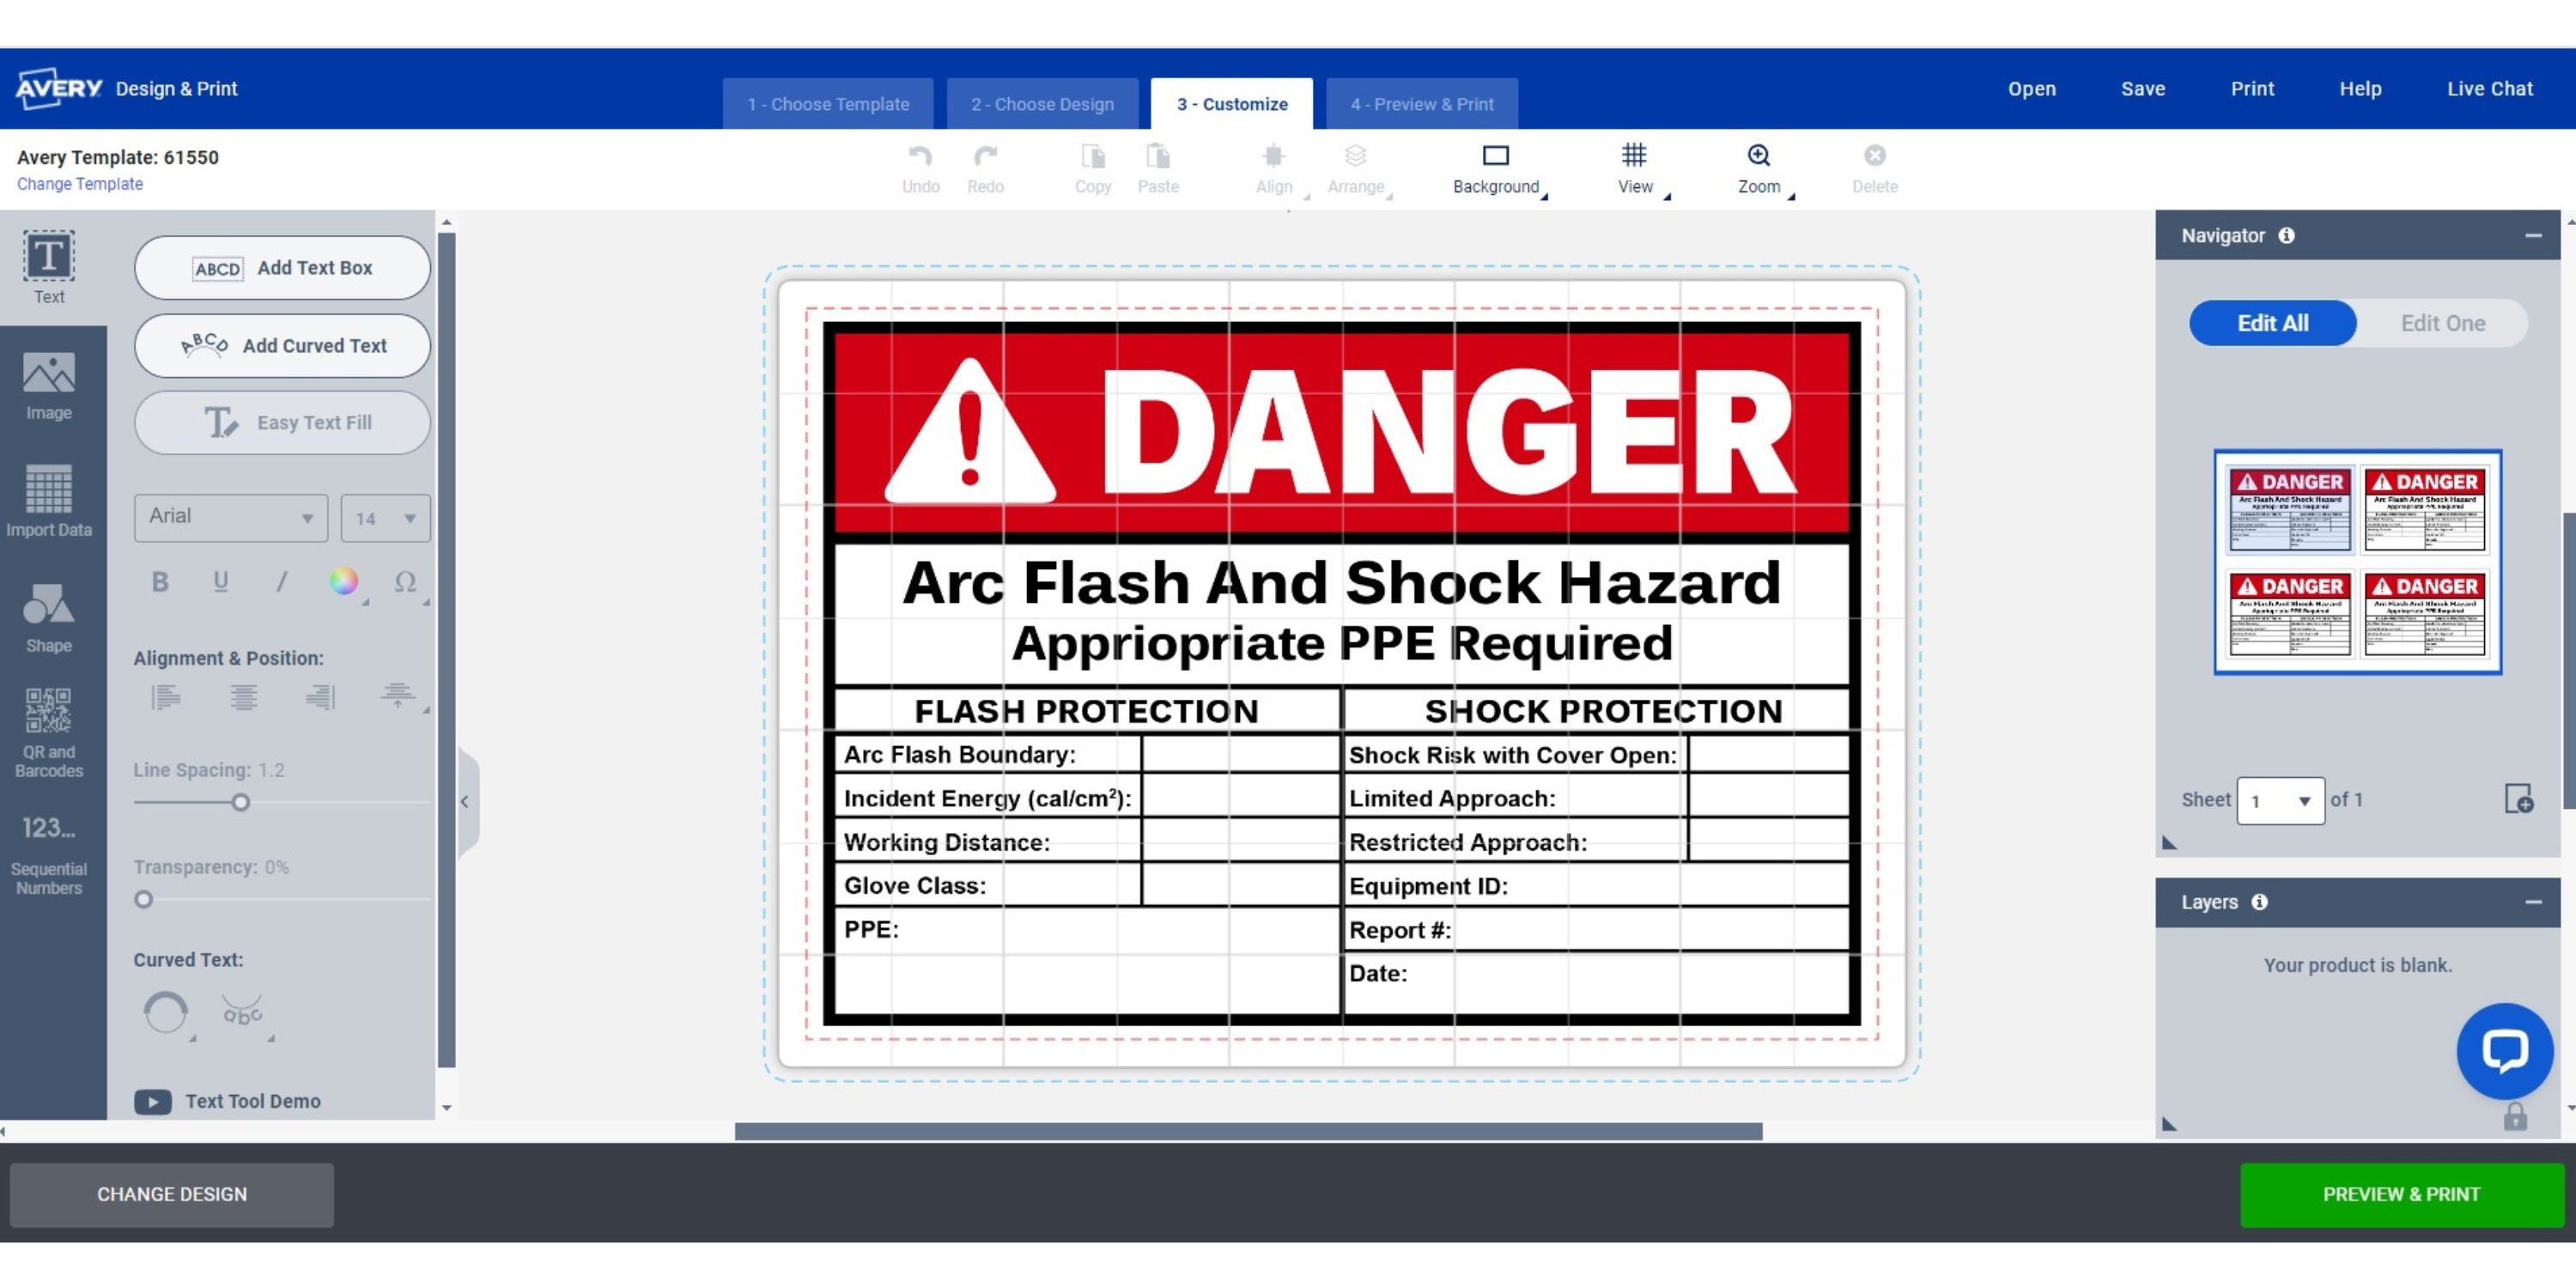Open the View grid dropdown
Screen dimensions: 2576x1288
1636,170
